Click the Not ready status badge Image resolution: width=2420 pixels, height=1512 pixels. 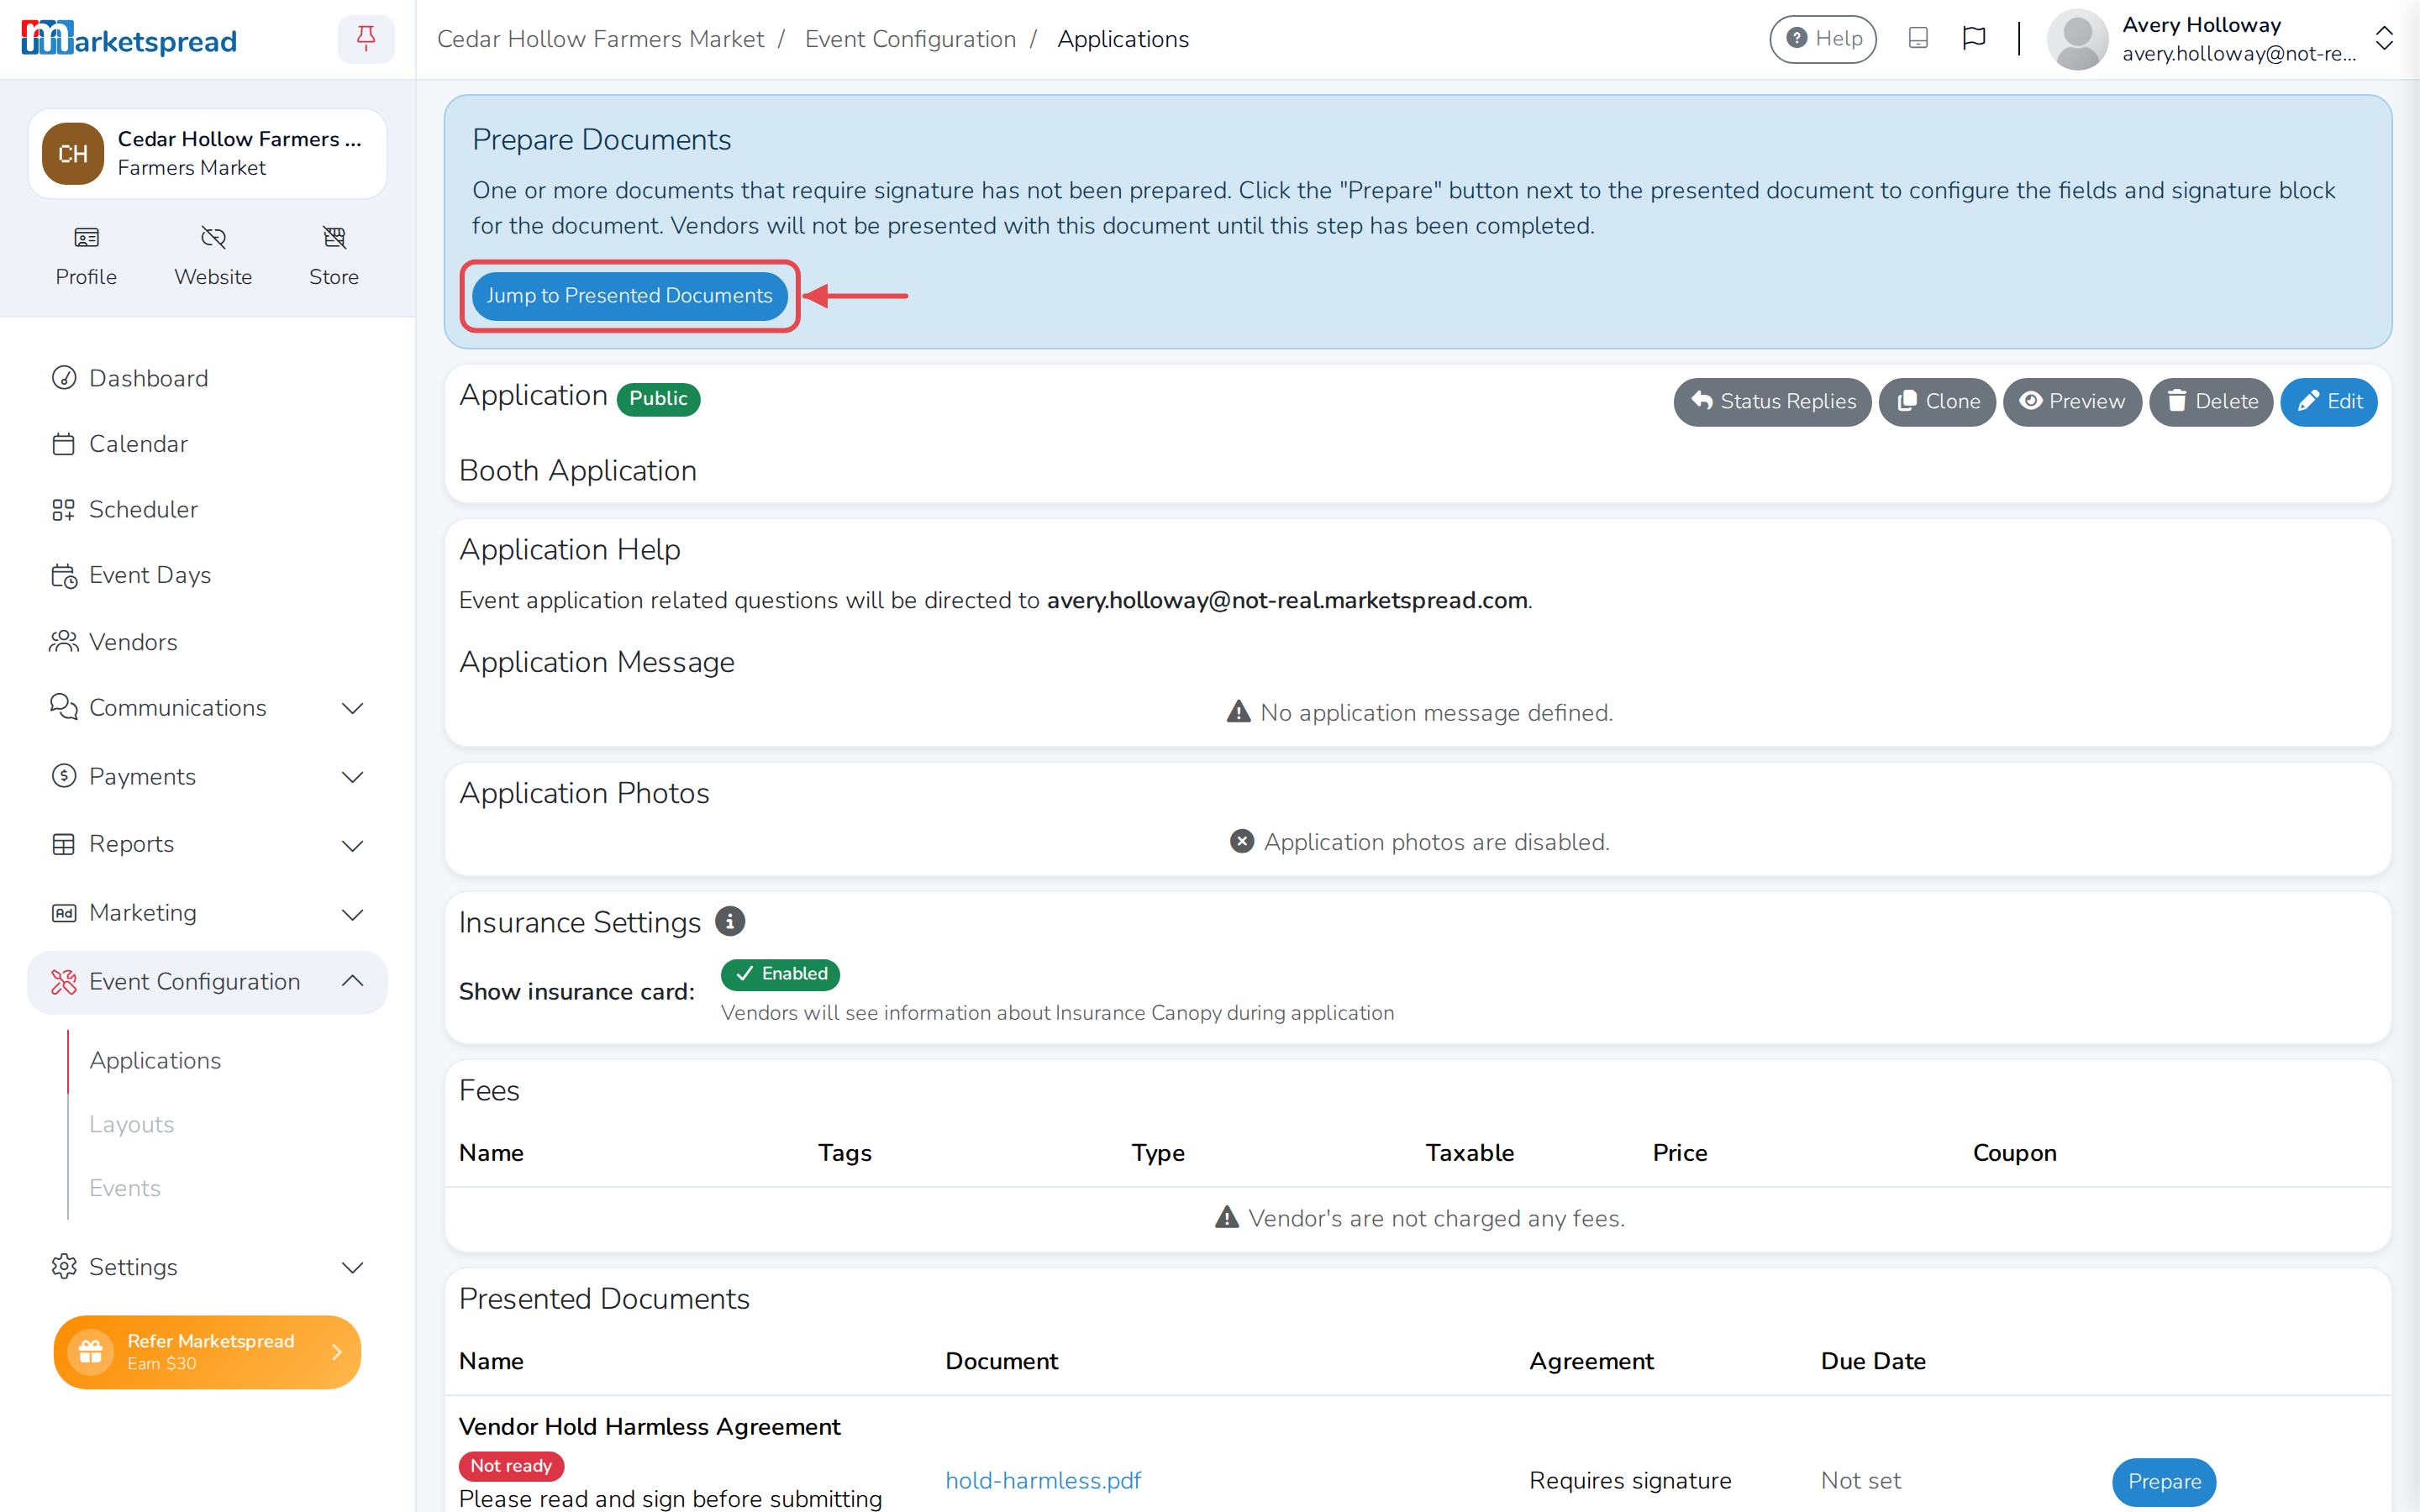click(511, 1466)
